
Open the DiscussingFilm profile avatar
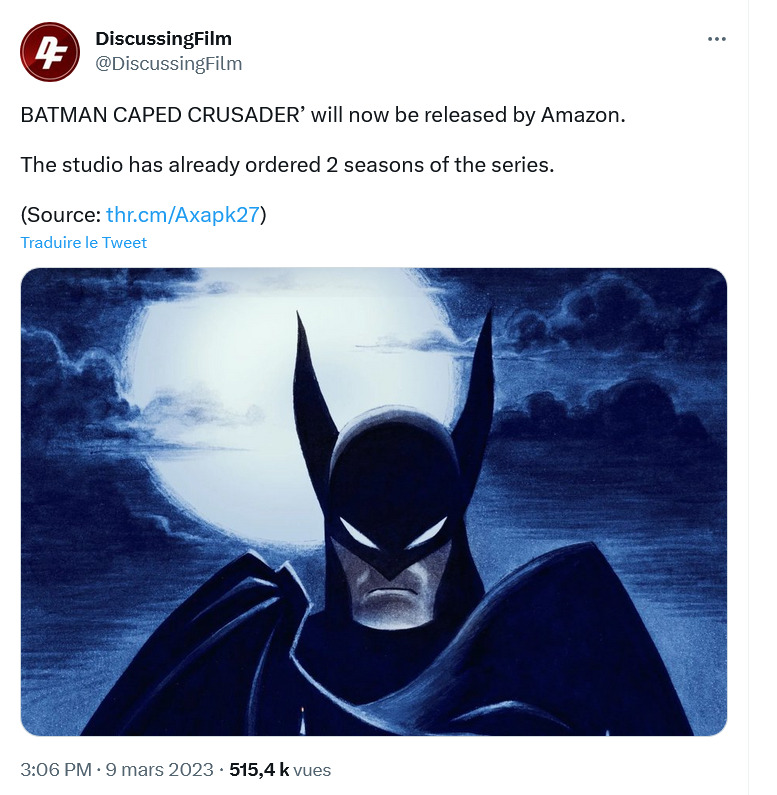coord(51,51)
